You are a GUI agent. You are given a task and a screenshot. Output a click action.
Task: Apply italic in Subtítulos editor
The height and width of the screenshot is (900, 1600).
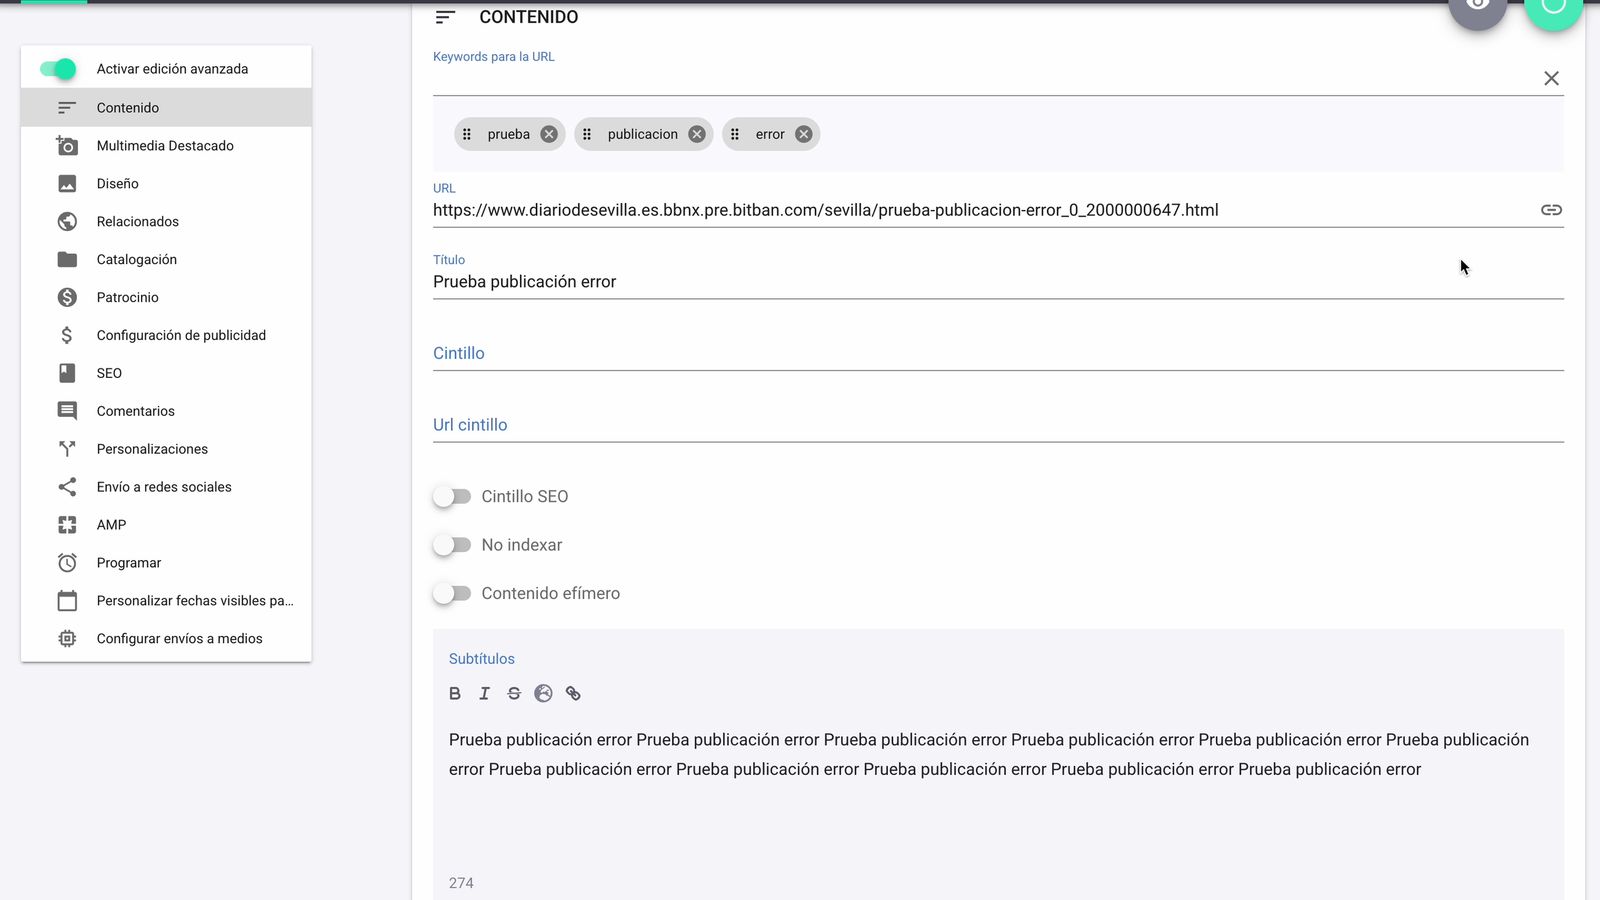pos(484,693)
